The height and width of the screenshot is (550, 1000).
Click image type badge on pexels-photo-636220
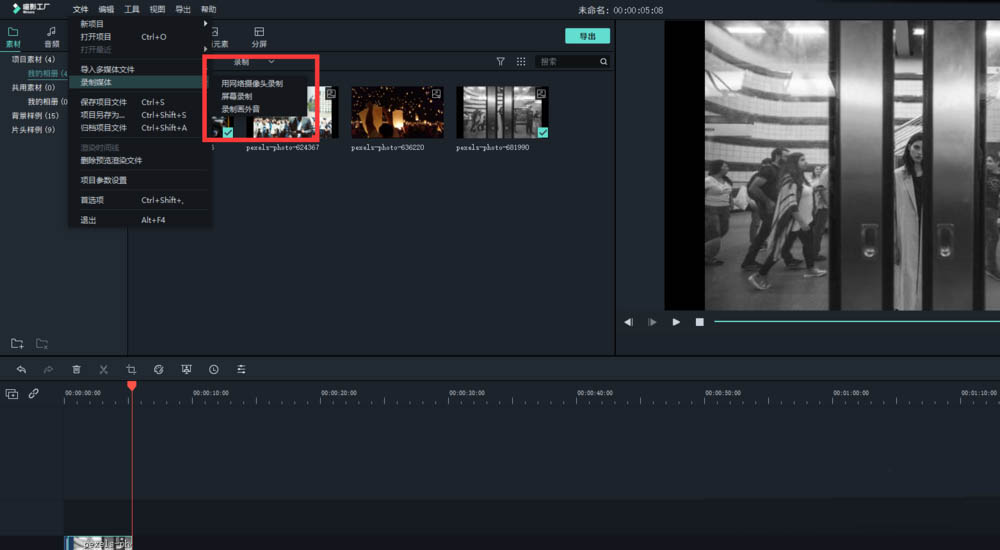click(x=436, y=94)
